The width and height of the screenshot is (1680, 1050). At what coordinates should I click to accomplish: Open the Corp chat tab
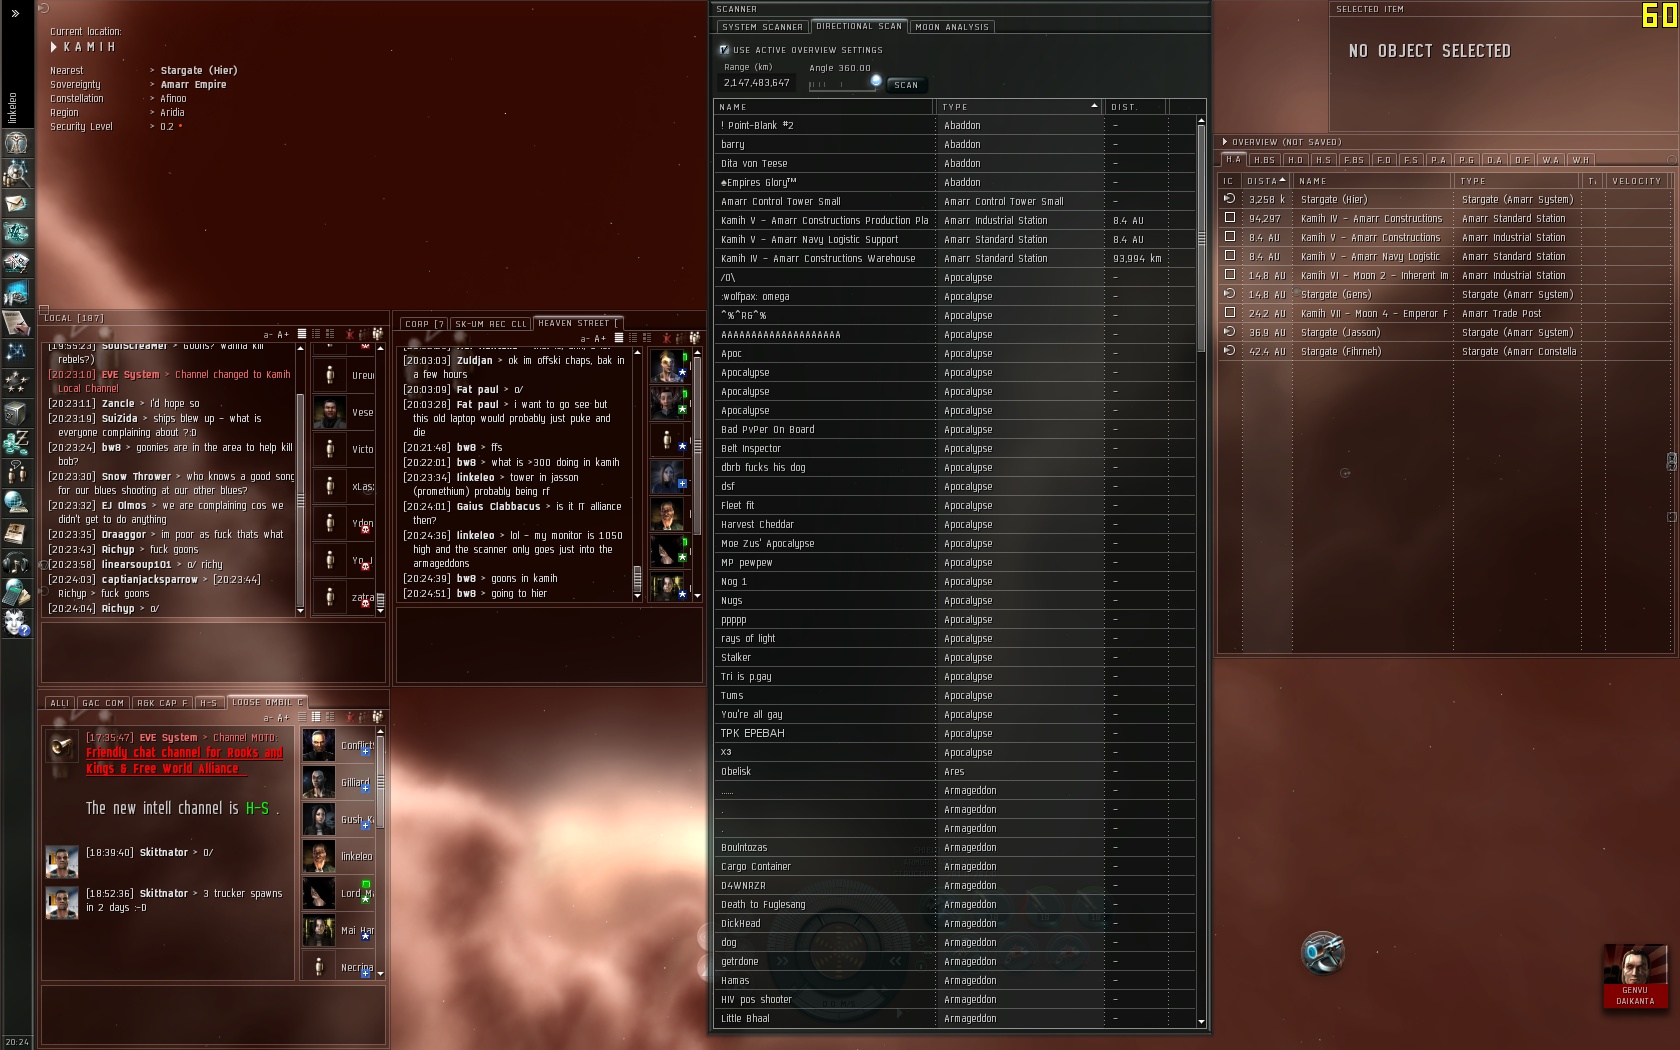point(424,324)
